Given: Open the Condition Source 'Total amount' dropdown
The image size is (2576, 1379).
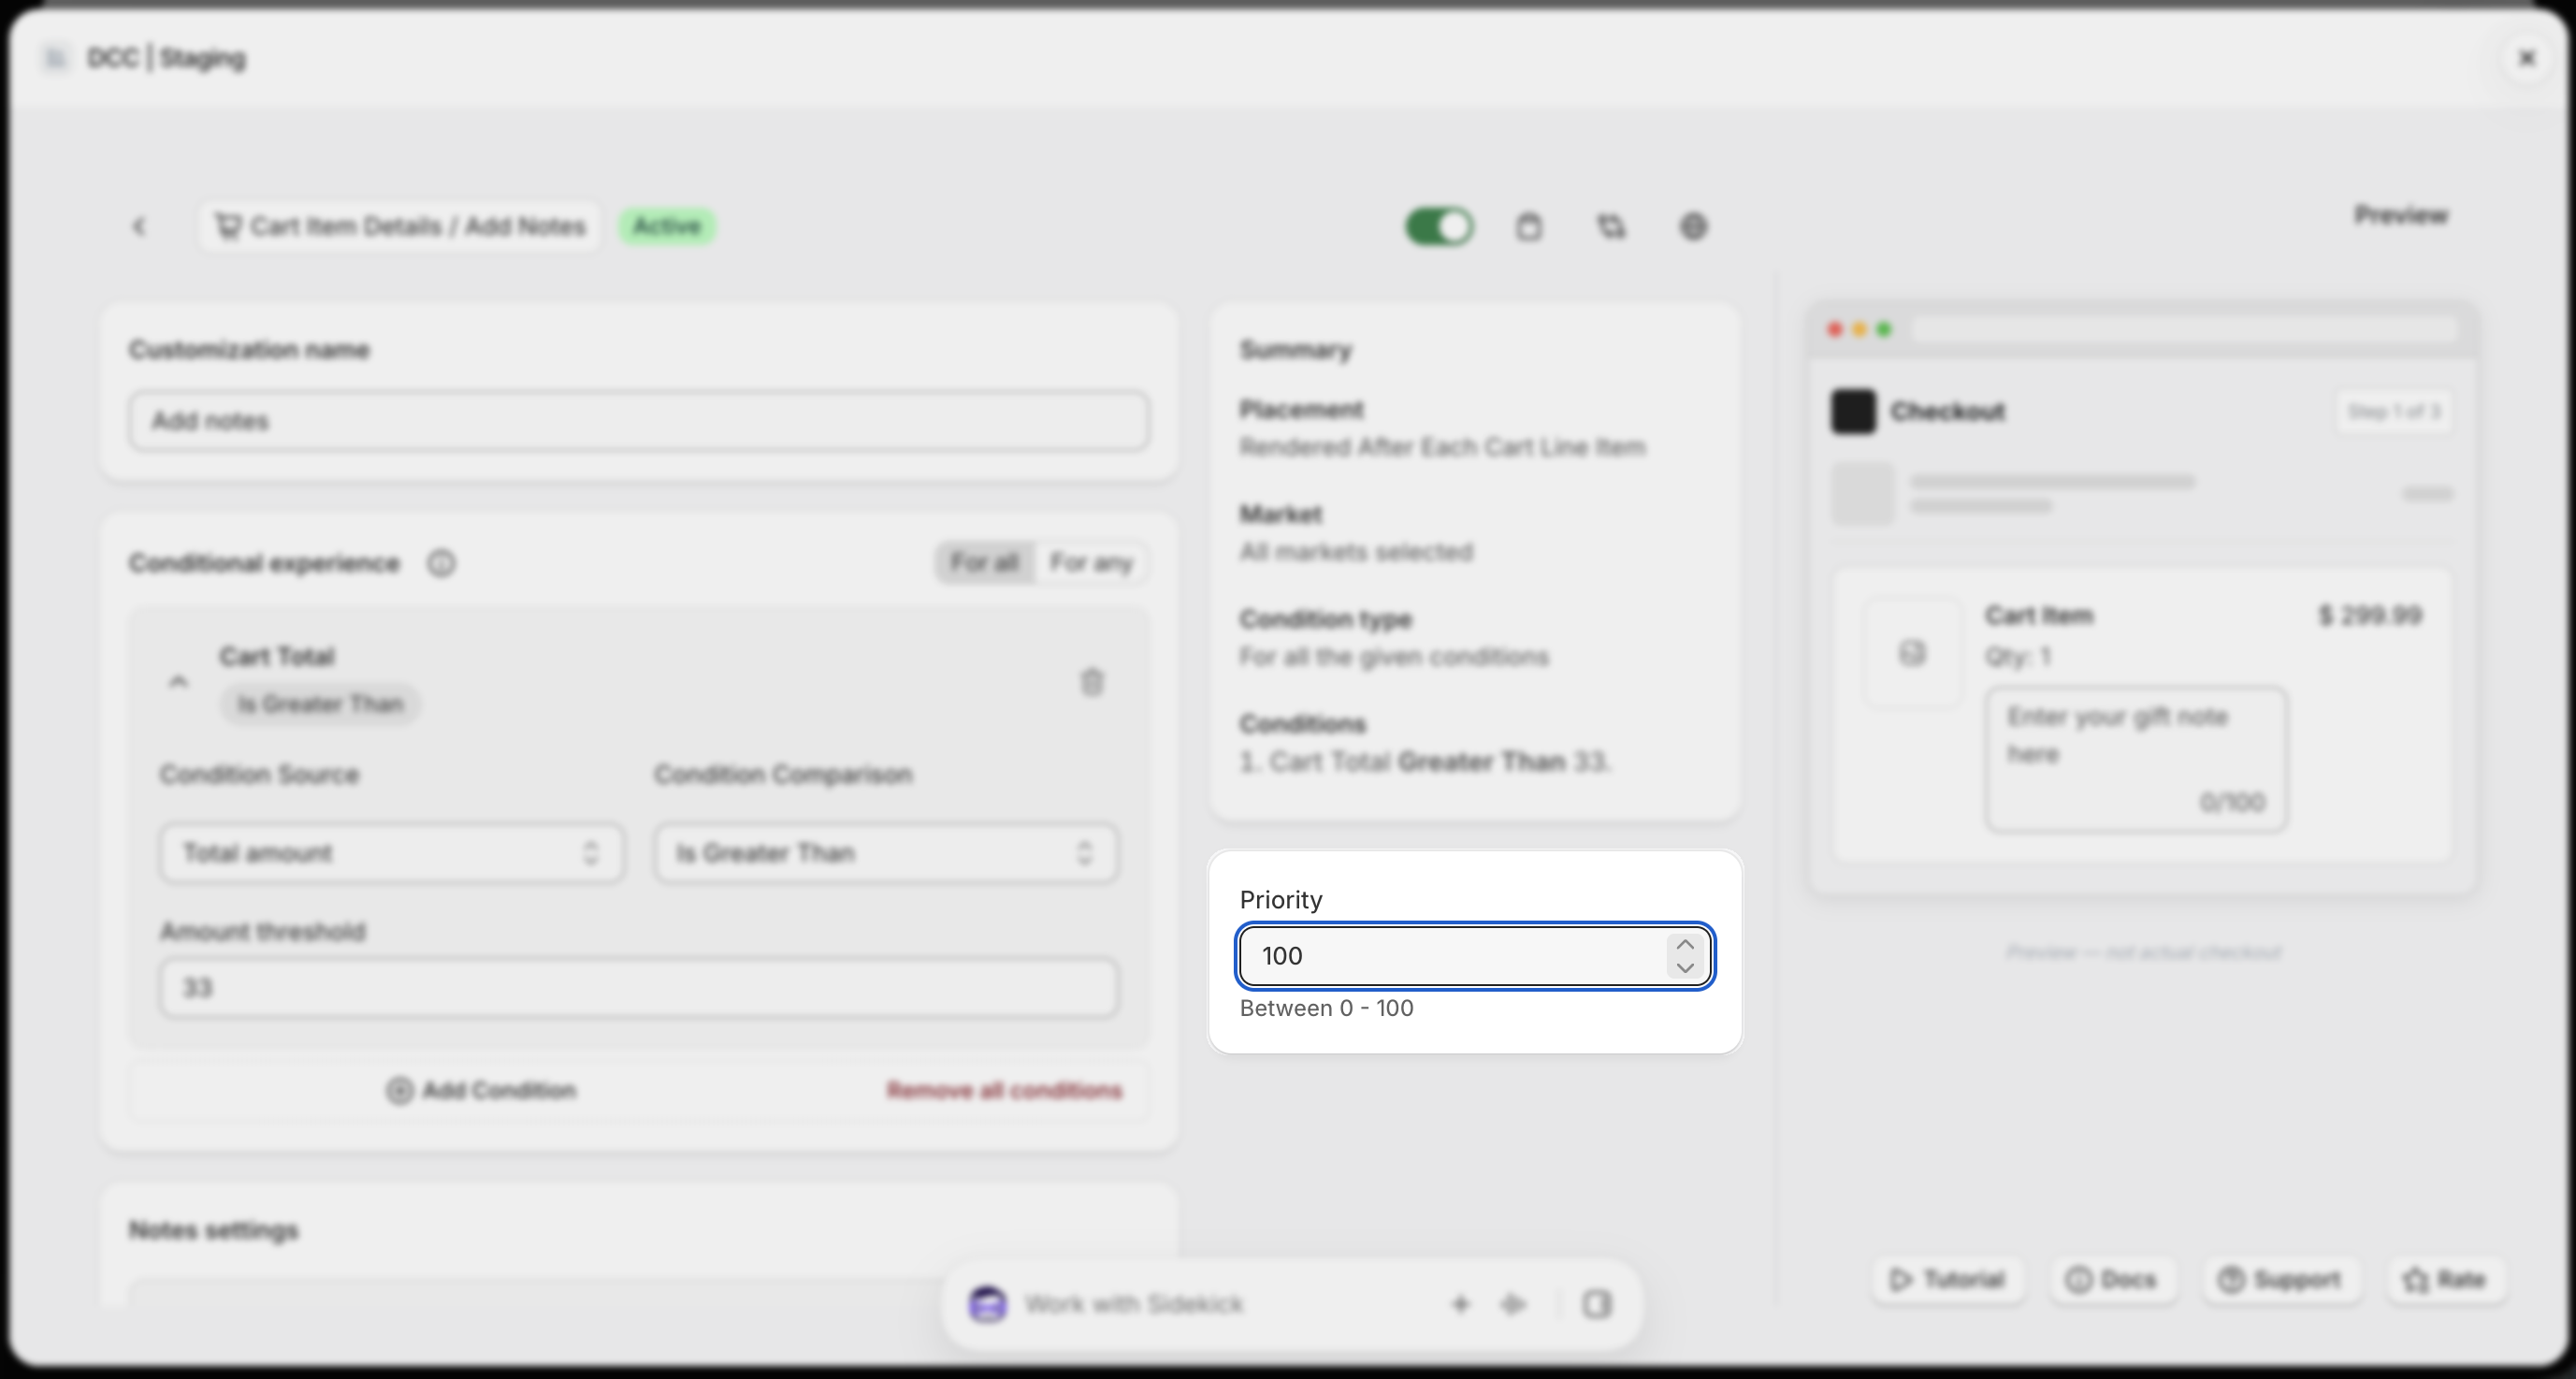Looking at the screenshot, I should 392,853.
